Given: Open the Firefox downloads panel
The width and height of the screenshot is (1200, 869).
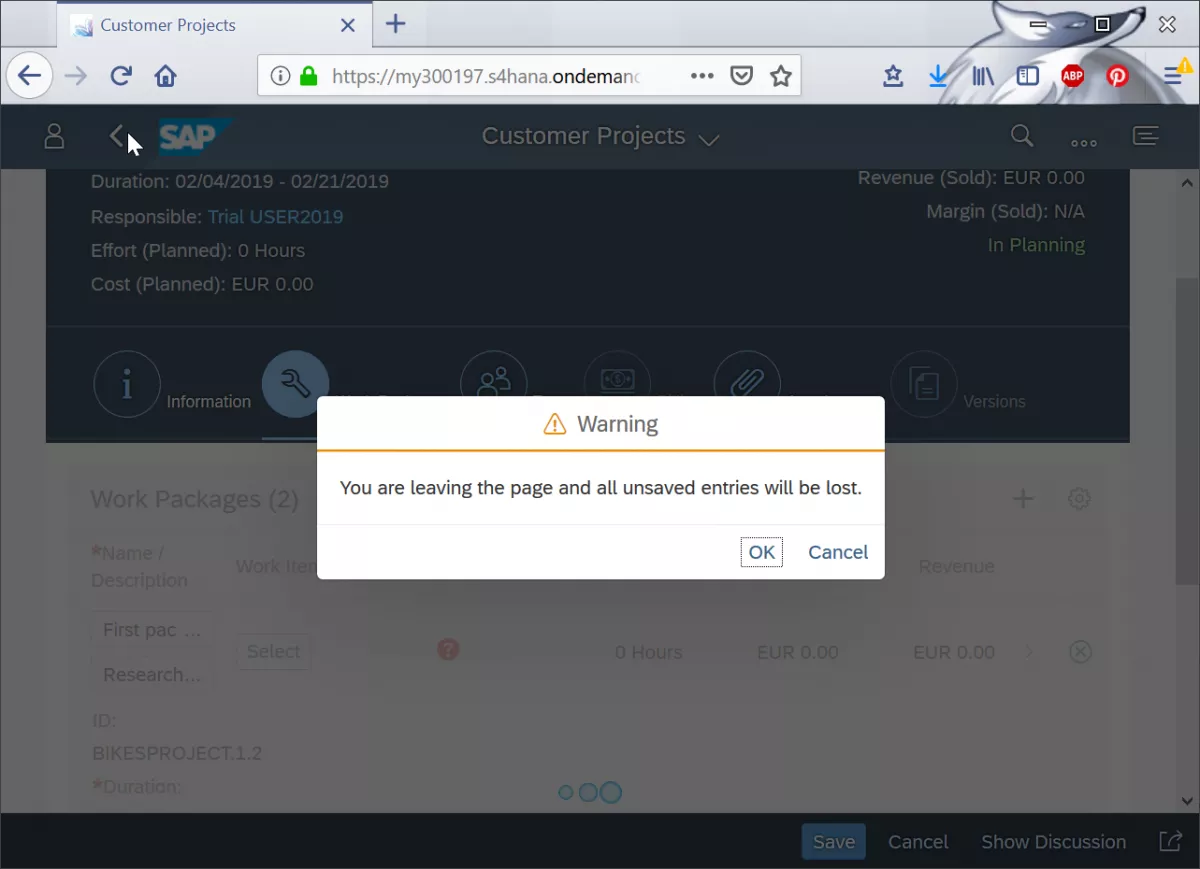Looking at the screenshot, I should [x=938, y=76].
